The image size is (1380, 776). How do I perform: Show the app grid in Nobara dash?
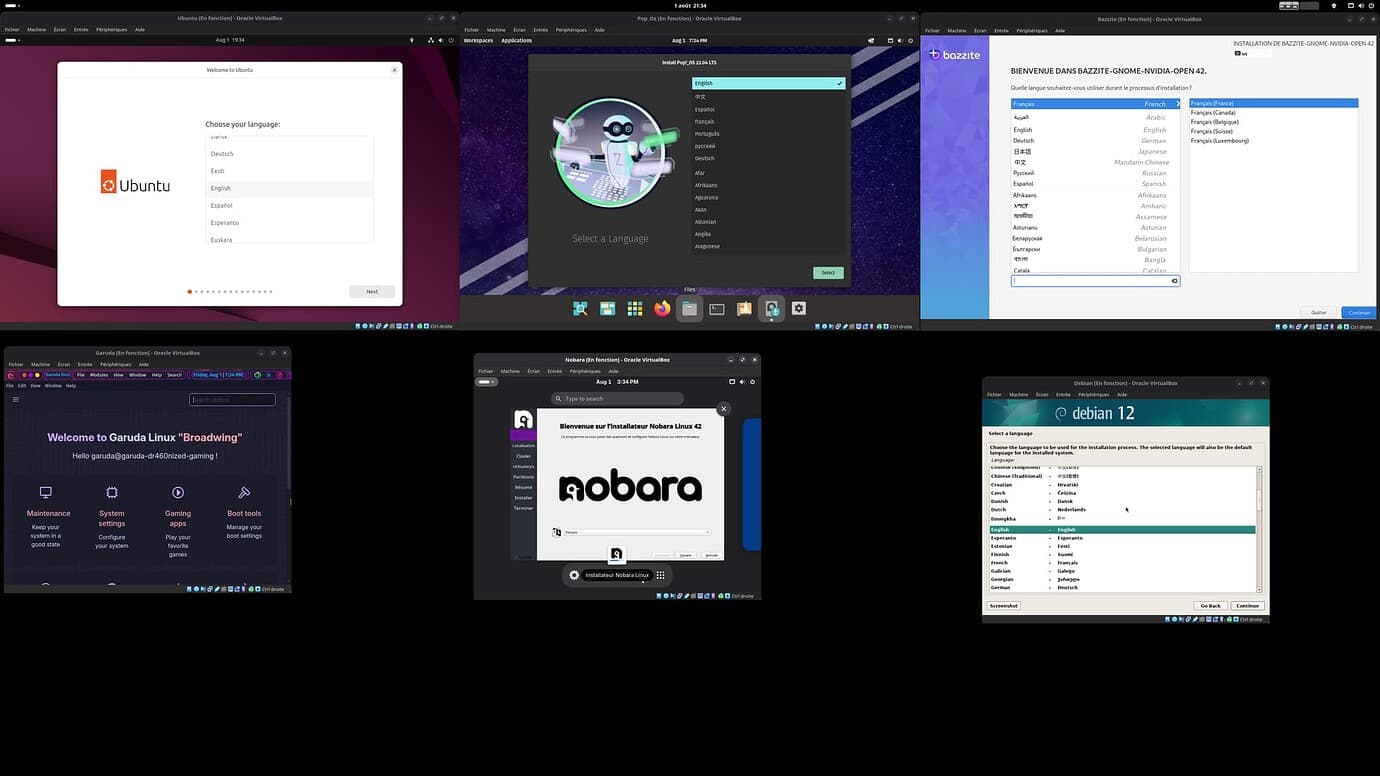(x=661, y=575)
